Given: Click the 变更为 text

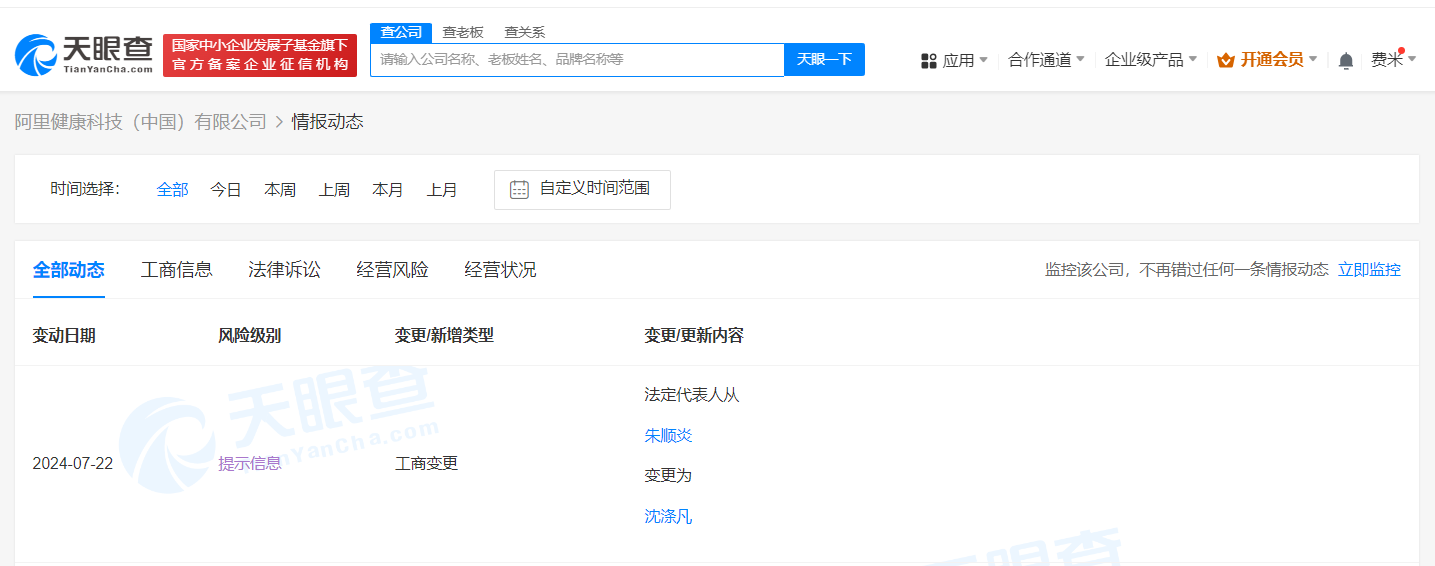Looking at the screenshot, I should tap(668, 475).
